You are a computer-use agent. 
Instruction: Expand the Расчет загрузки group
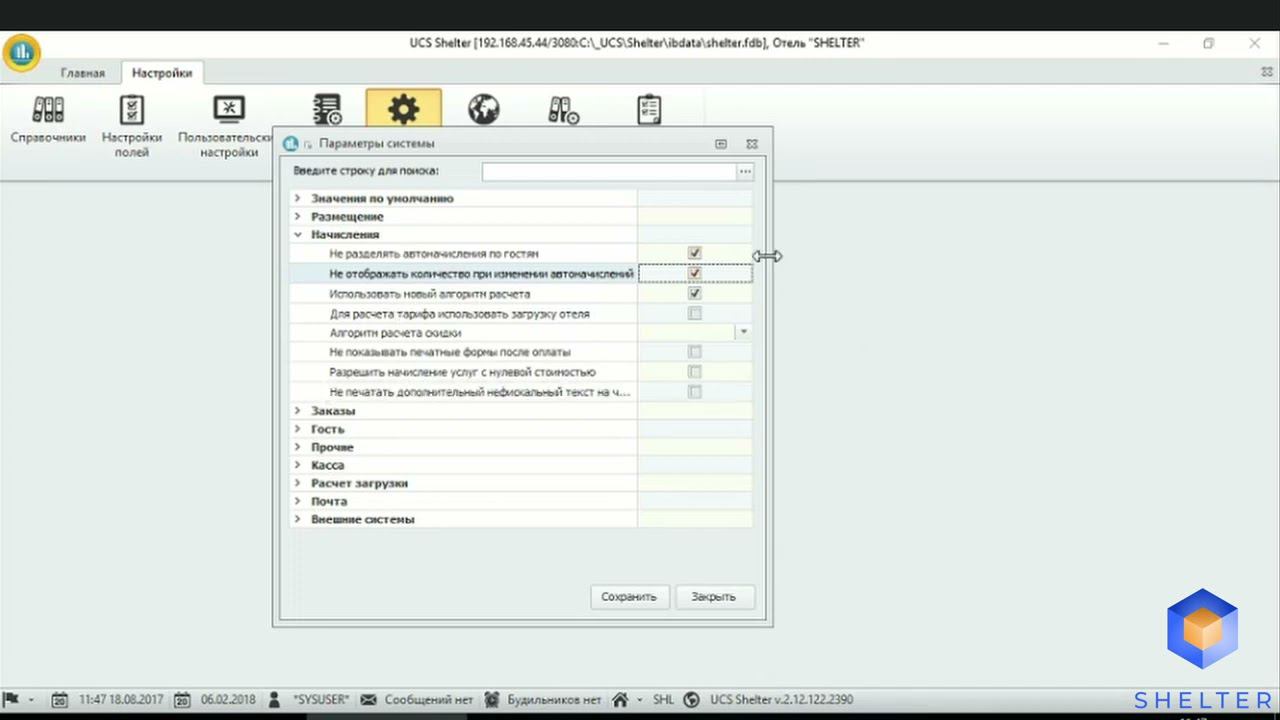(298, 482)
